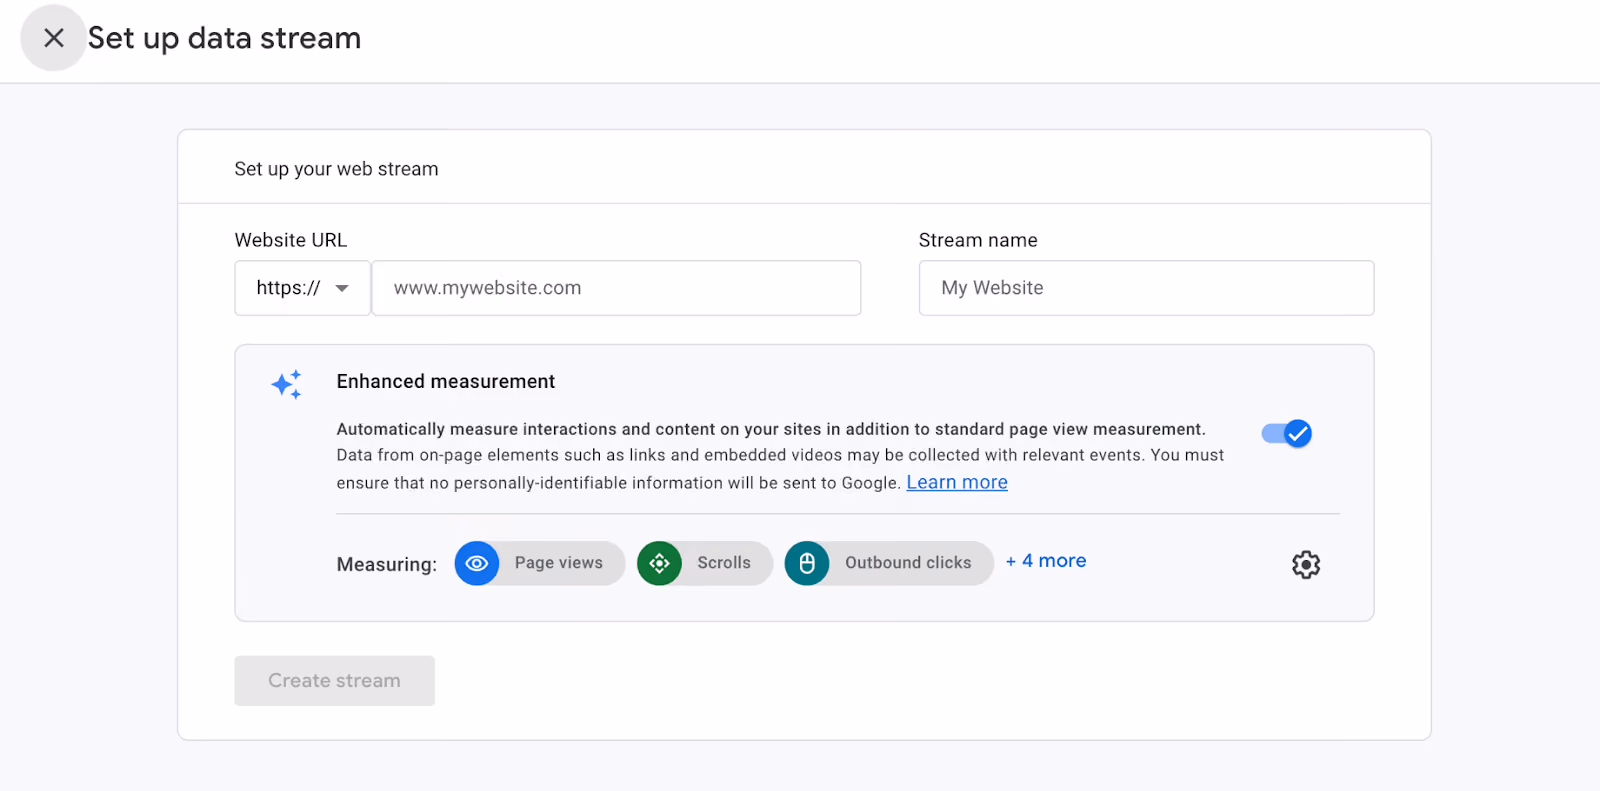The width and height of the screenshot is (1600, 791).
Task: Click the Stream name input field
Action: [1146, 288]
